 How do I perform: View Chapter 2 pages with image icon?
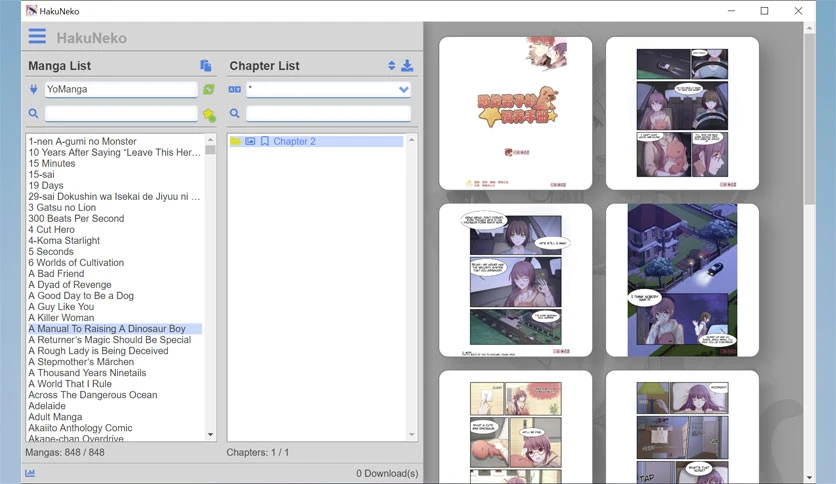[x=250, y=141]
